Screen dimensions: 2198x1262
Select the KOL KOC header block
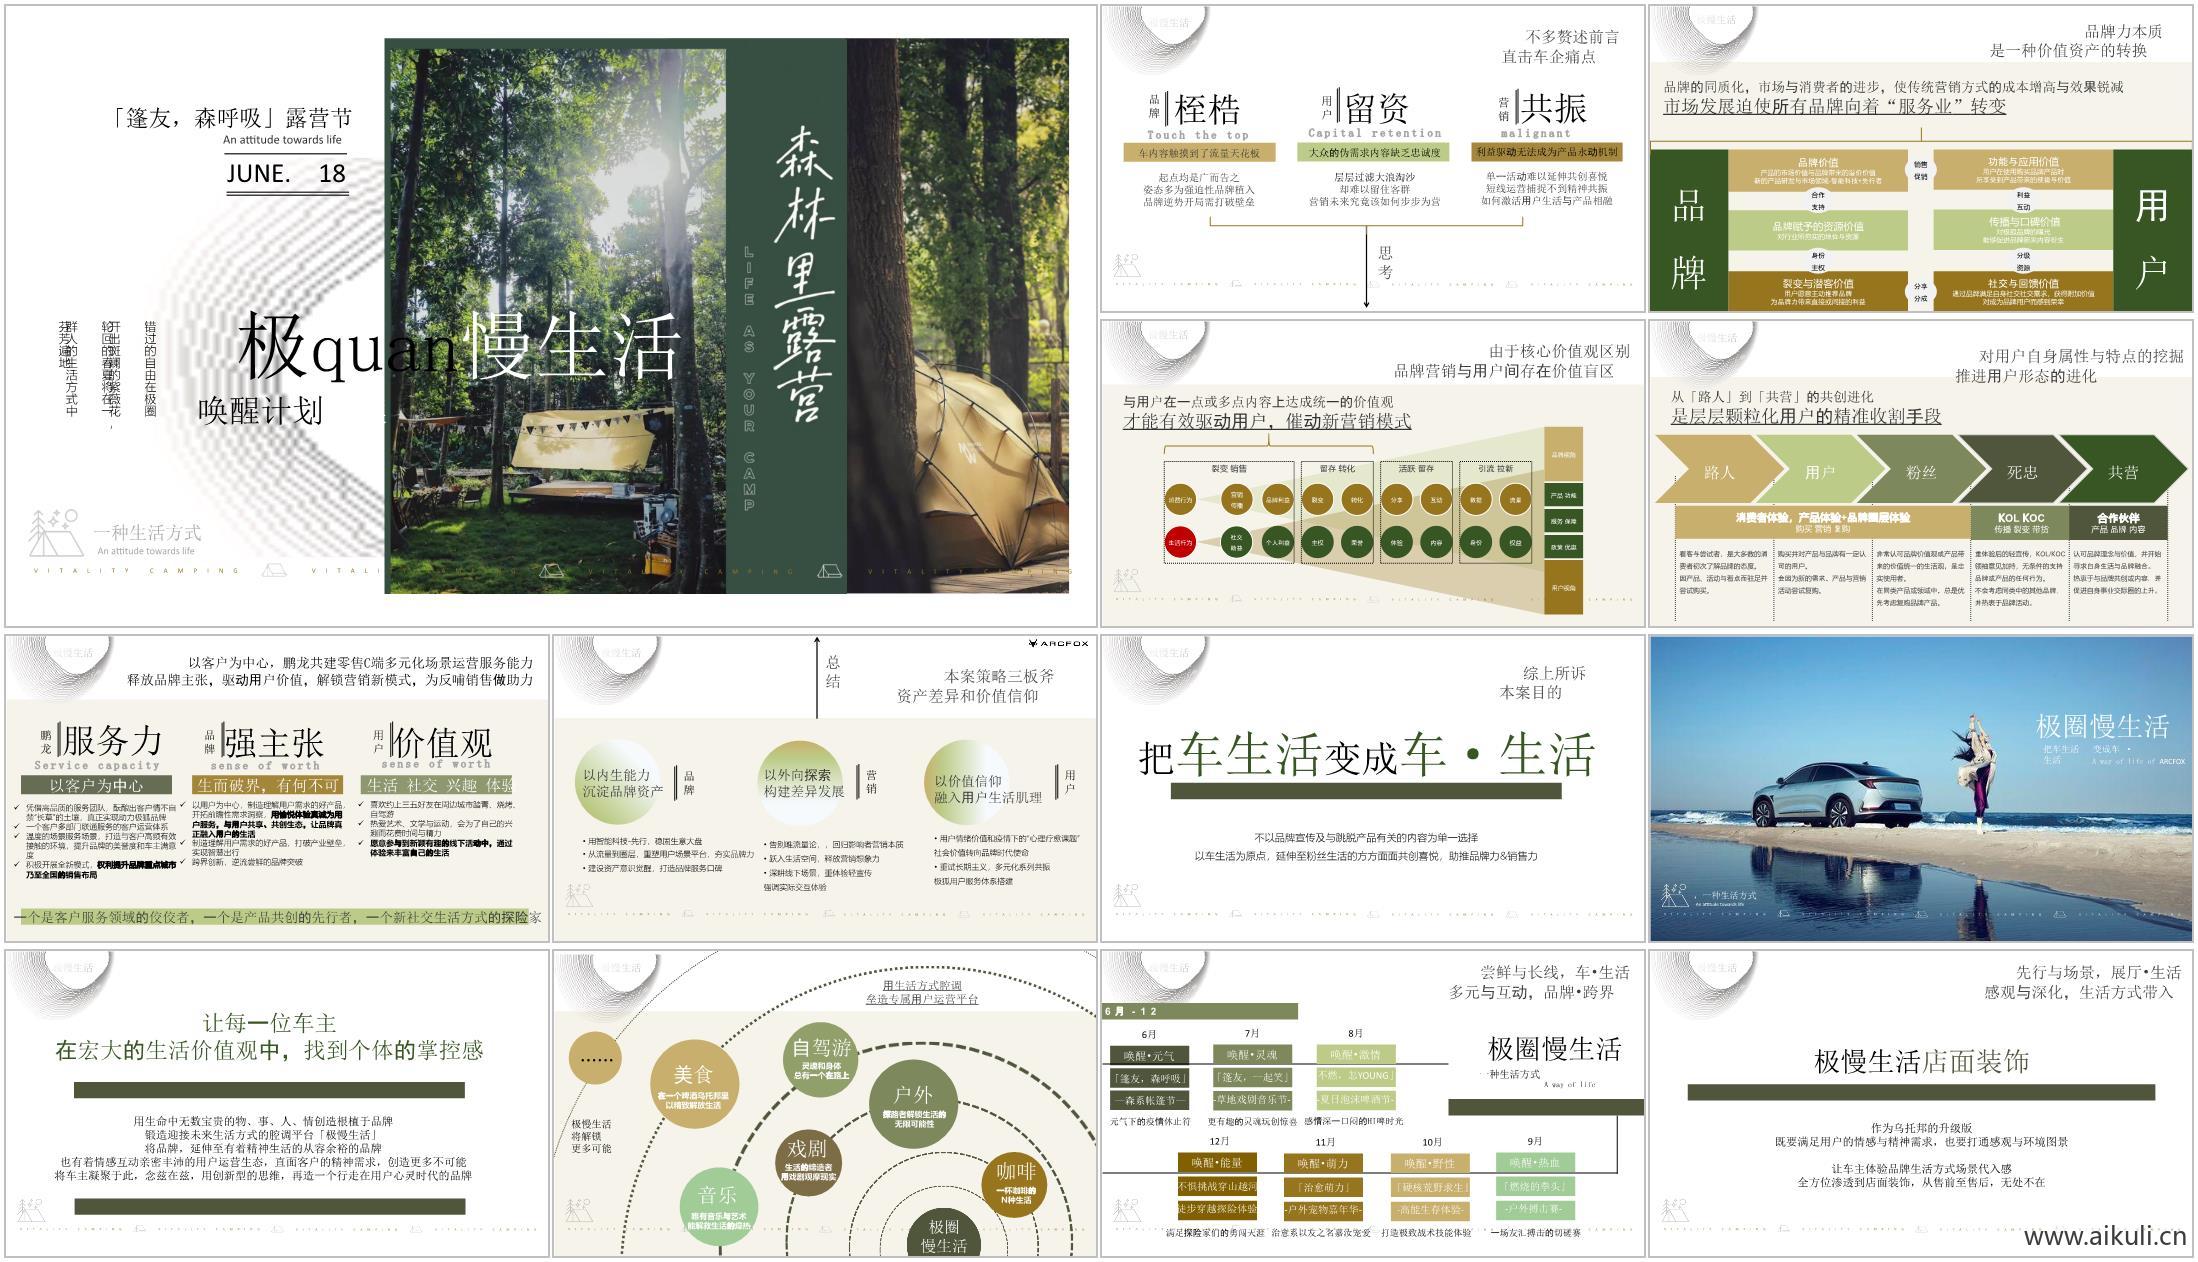pyautogui.click(x=2019, y=522)
